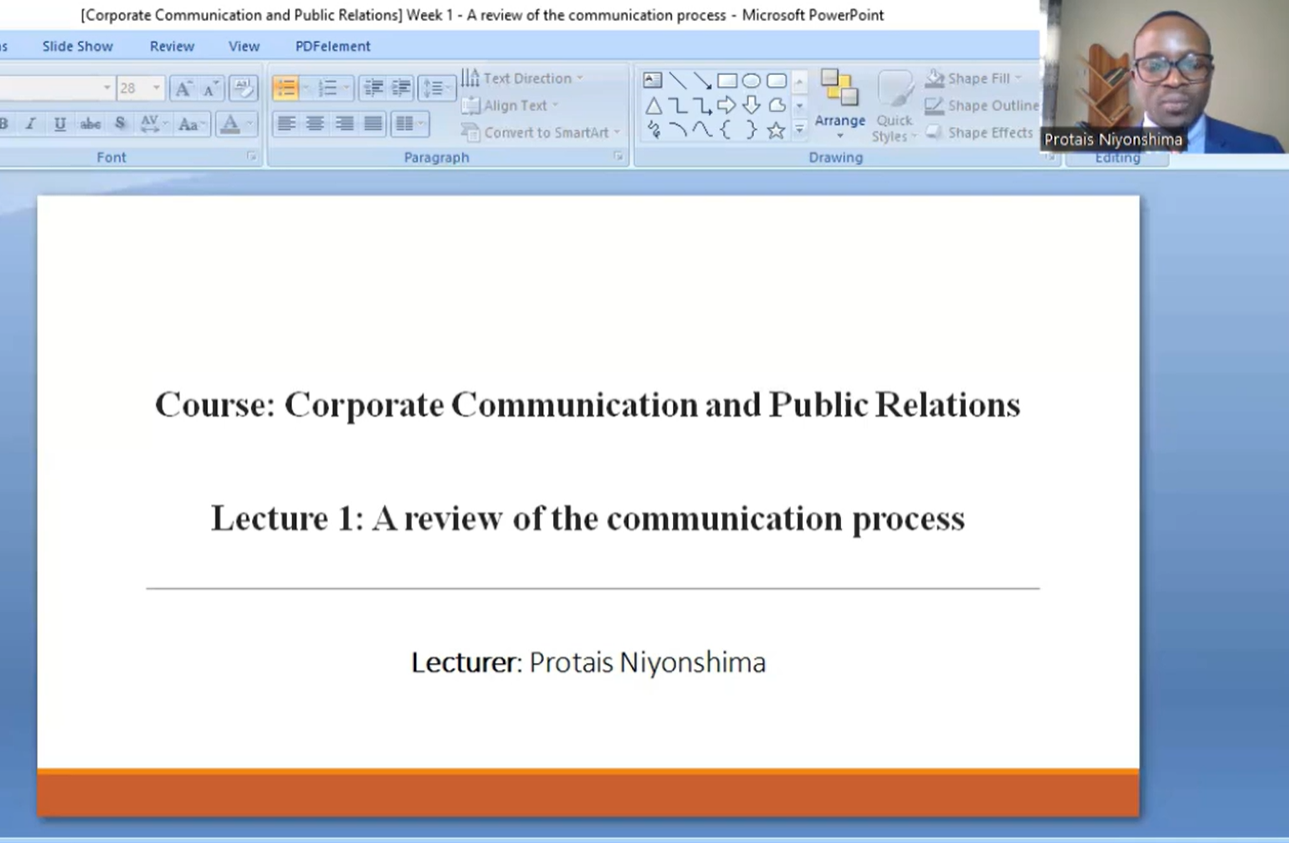Open Shape Effects options

(x=979, y=132)
